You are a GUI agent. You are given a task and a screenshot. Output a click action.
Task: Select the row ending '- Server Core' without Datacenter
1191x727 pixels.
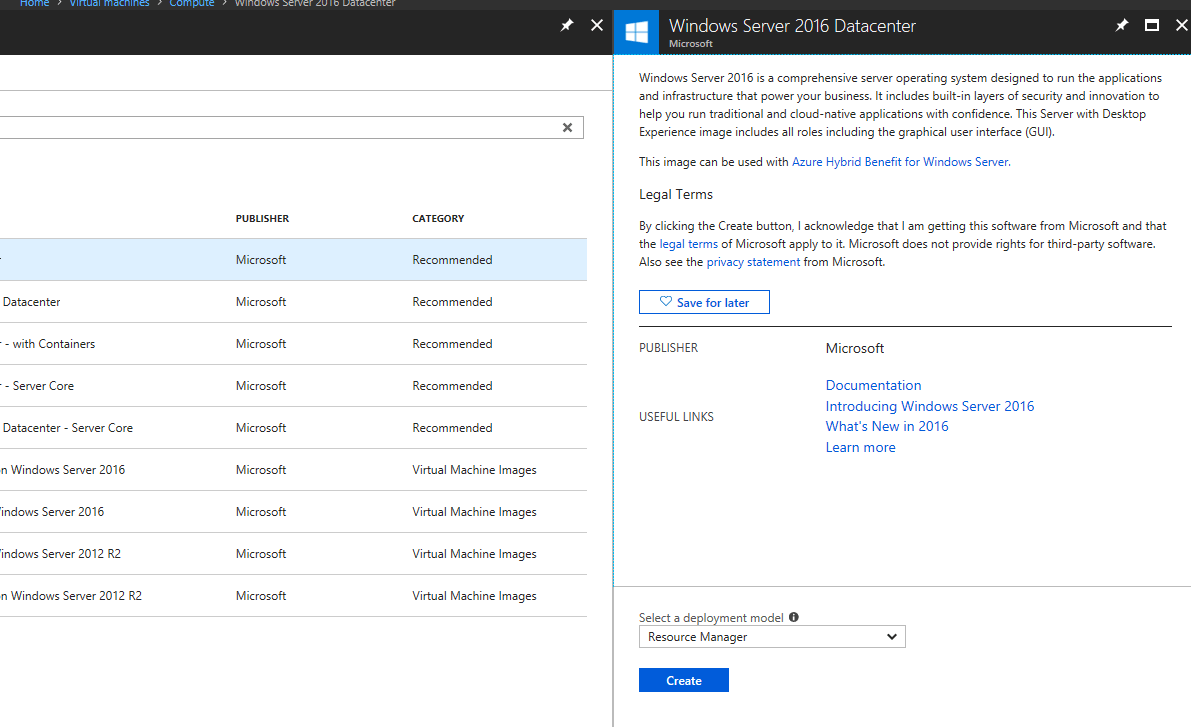tap(293, 386)
